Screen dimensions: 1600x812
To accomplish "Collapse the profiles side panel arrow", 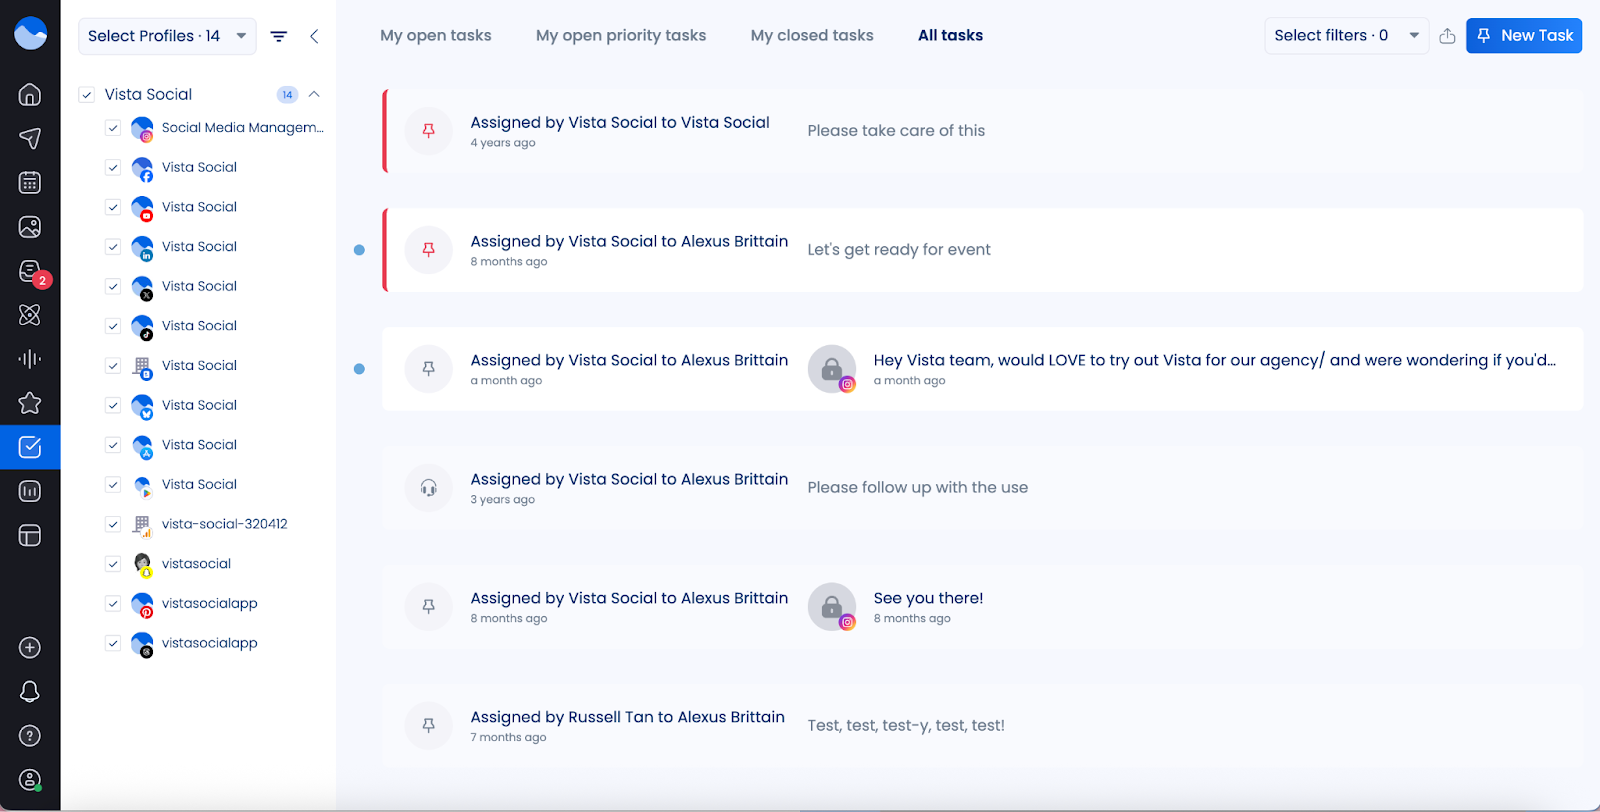I will [x=314, y=36].
